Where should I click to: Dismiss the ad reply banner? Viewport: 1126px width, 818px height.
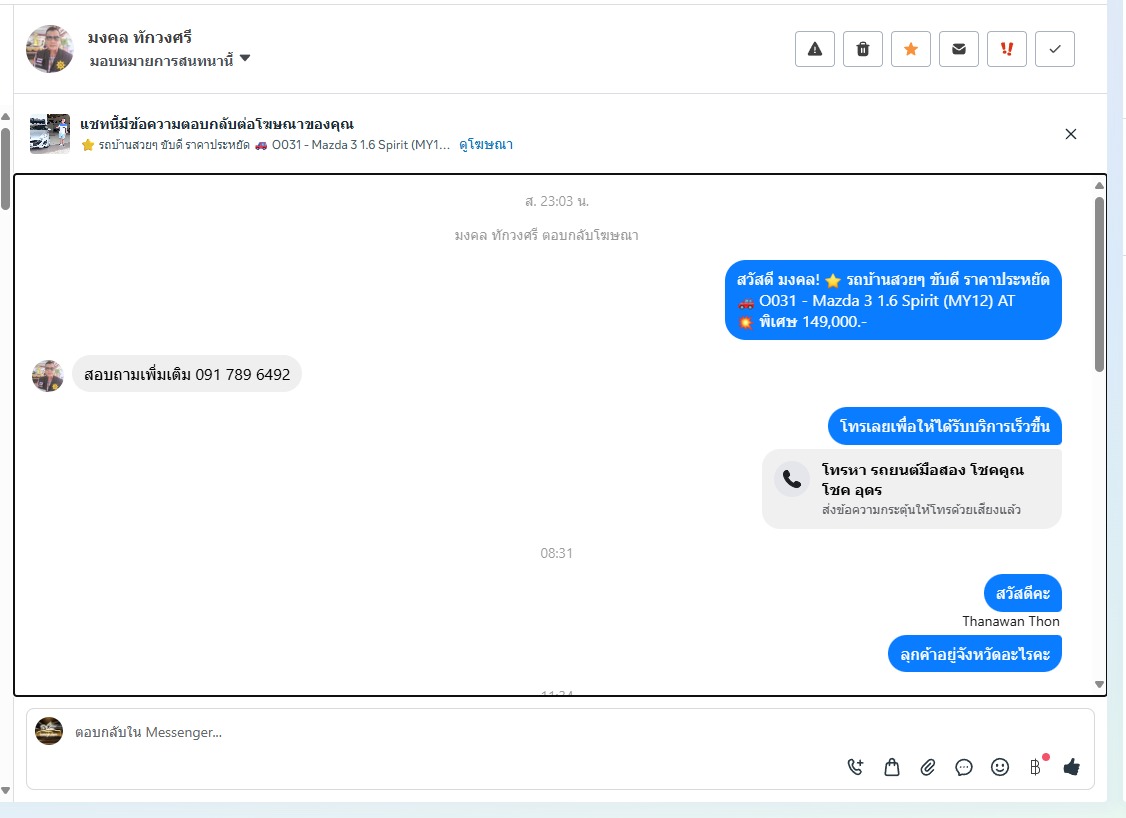click(x=1071, y=134)
